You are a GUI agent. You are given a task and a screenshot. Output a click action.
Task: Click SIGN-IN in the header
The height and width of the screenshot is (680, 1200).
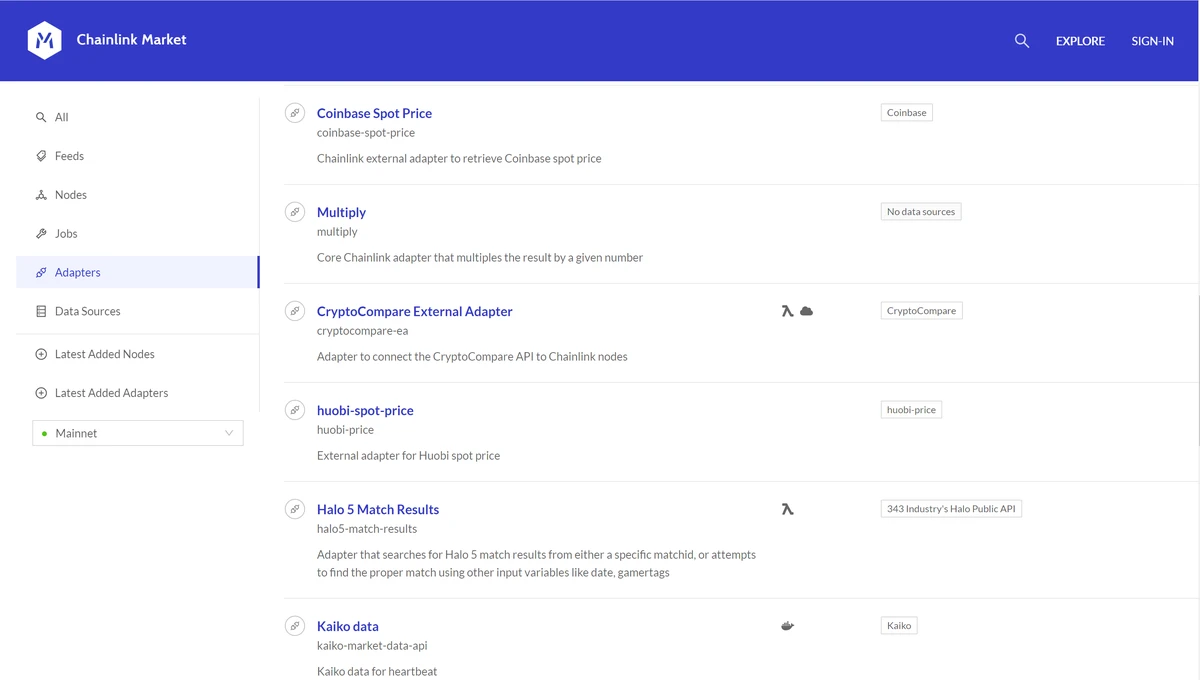1152,41
